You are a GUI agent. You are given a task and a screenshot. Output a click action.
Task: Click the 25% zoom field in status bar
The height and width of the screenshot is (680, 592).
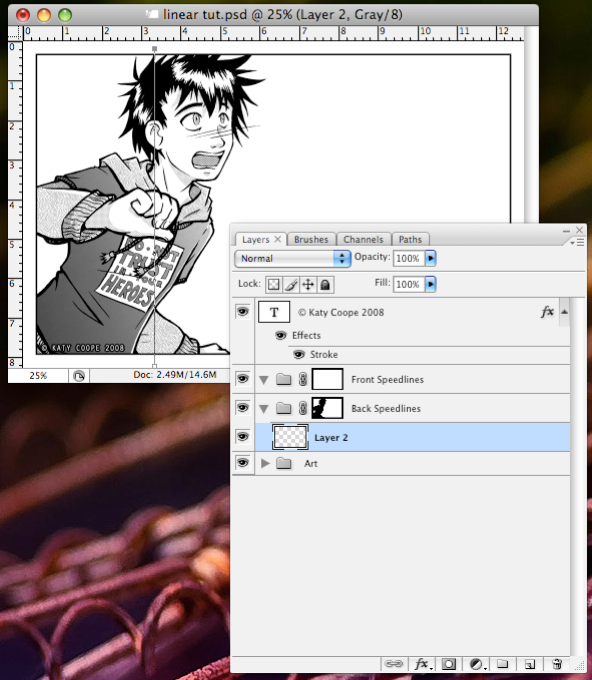click(x=38, y=376)
